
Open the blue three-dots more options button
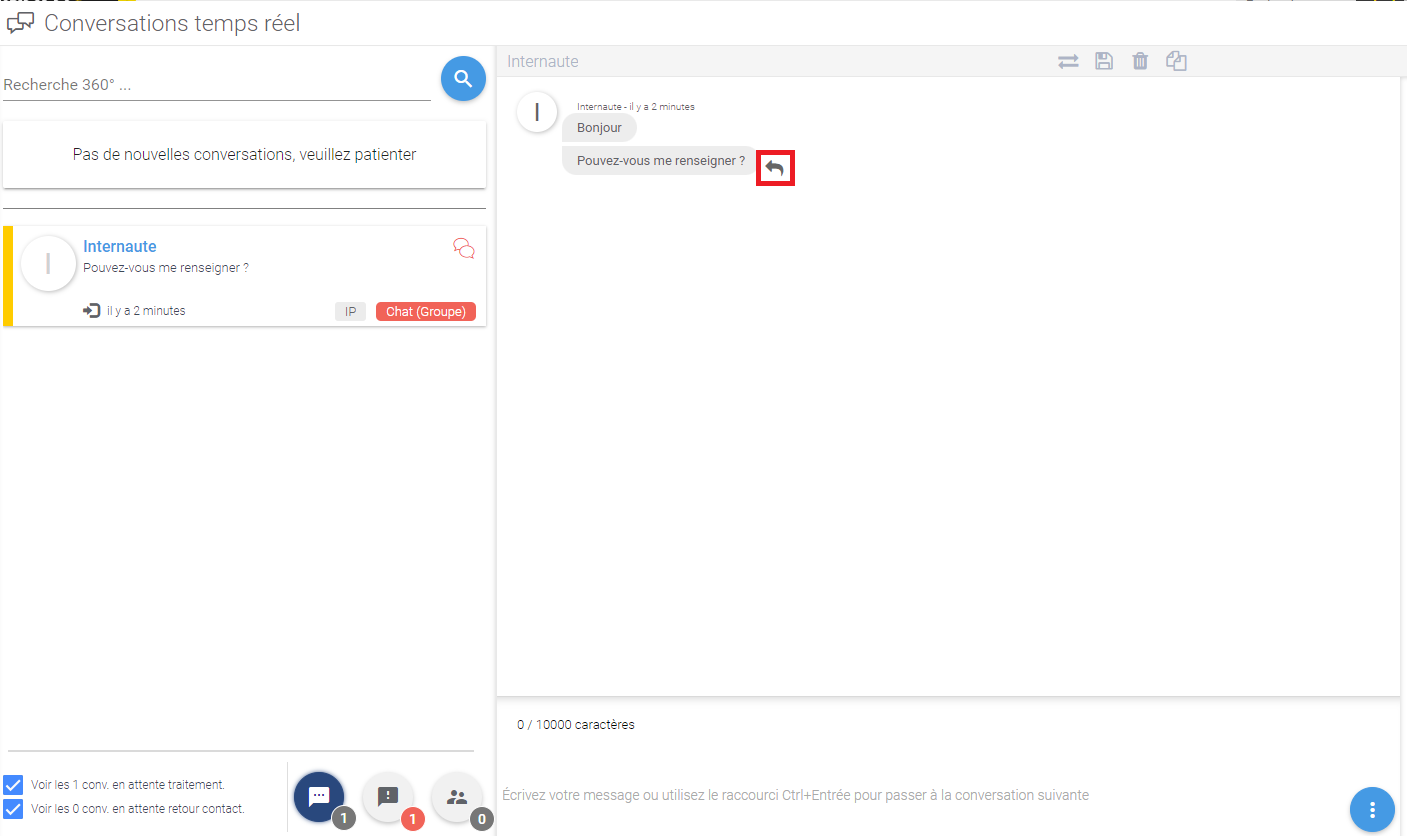pos(1373,809)
